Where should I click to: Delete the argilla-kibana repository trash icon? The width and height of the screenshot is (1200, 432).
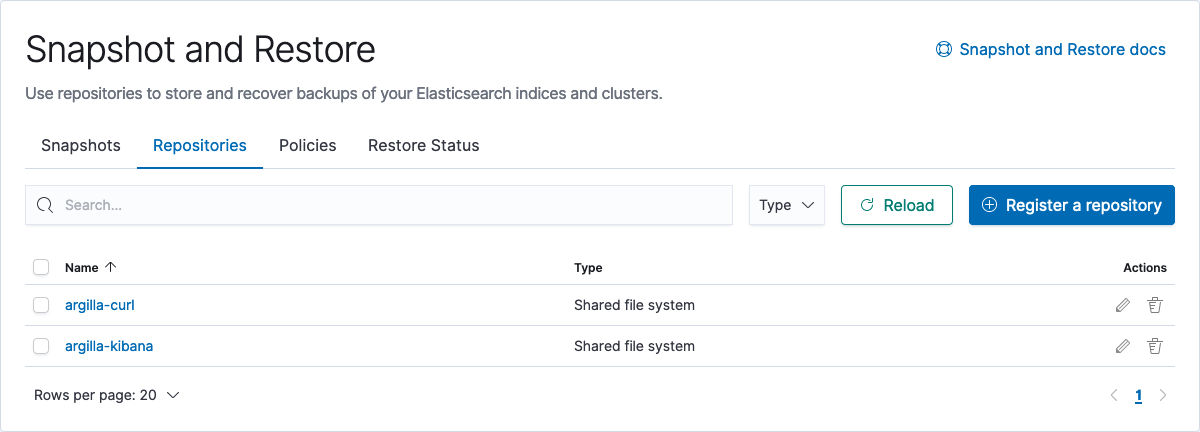coord(1155,346)
